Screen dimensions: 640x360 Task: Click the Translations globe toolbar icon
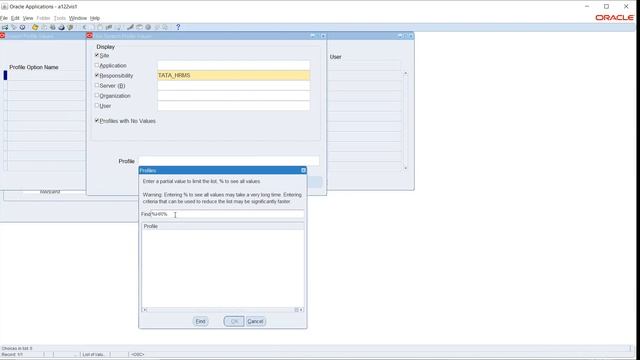point(148,27)
